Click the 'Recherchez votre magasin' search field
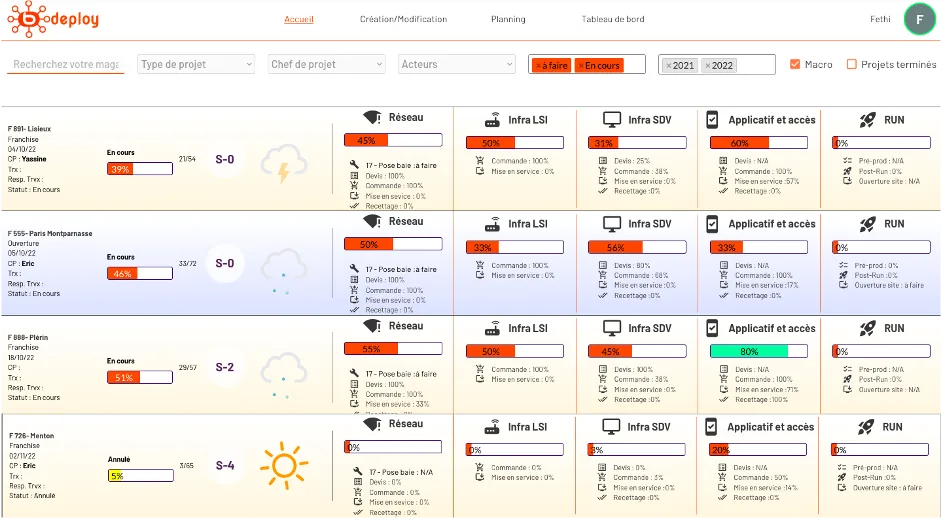 [x=65, y=64]
